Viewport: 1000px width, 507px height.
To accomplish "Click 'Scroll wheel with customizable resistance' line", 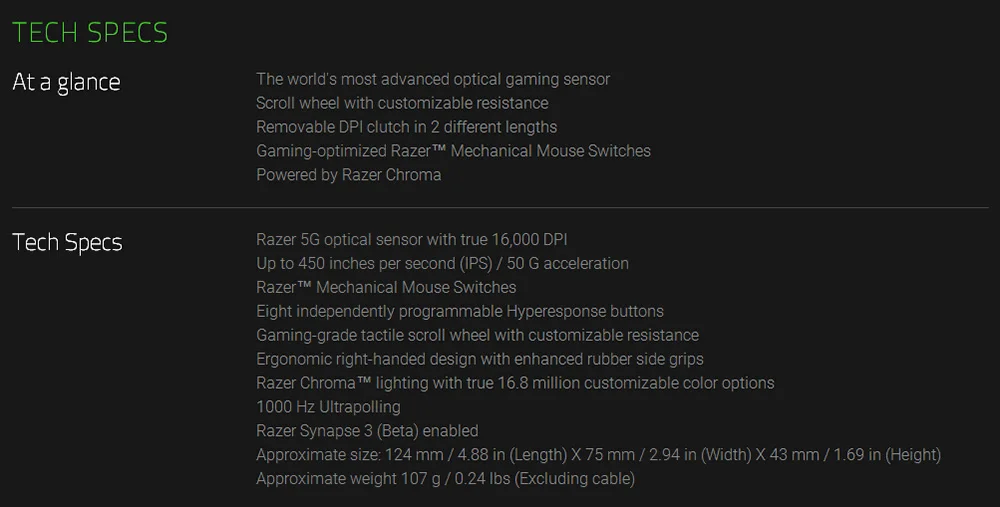I will pyautogui.click(x=402, y=103).
